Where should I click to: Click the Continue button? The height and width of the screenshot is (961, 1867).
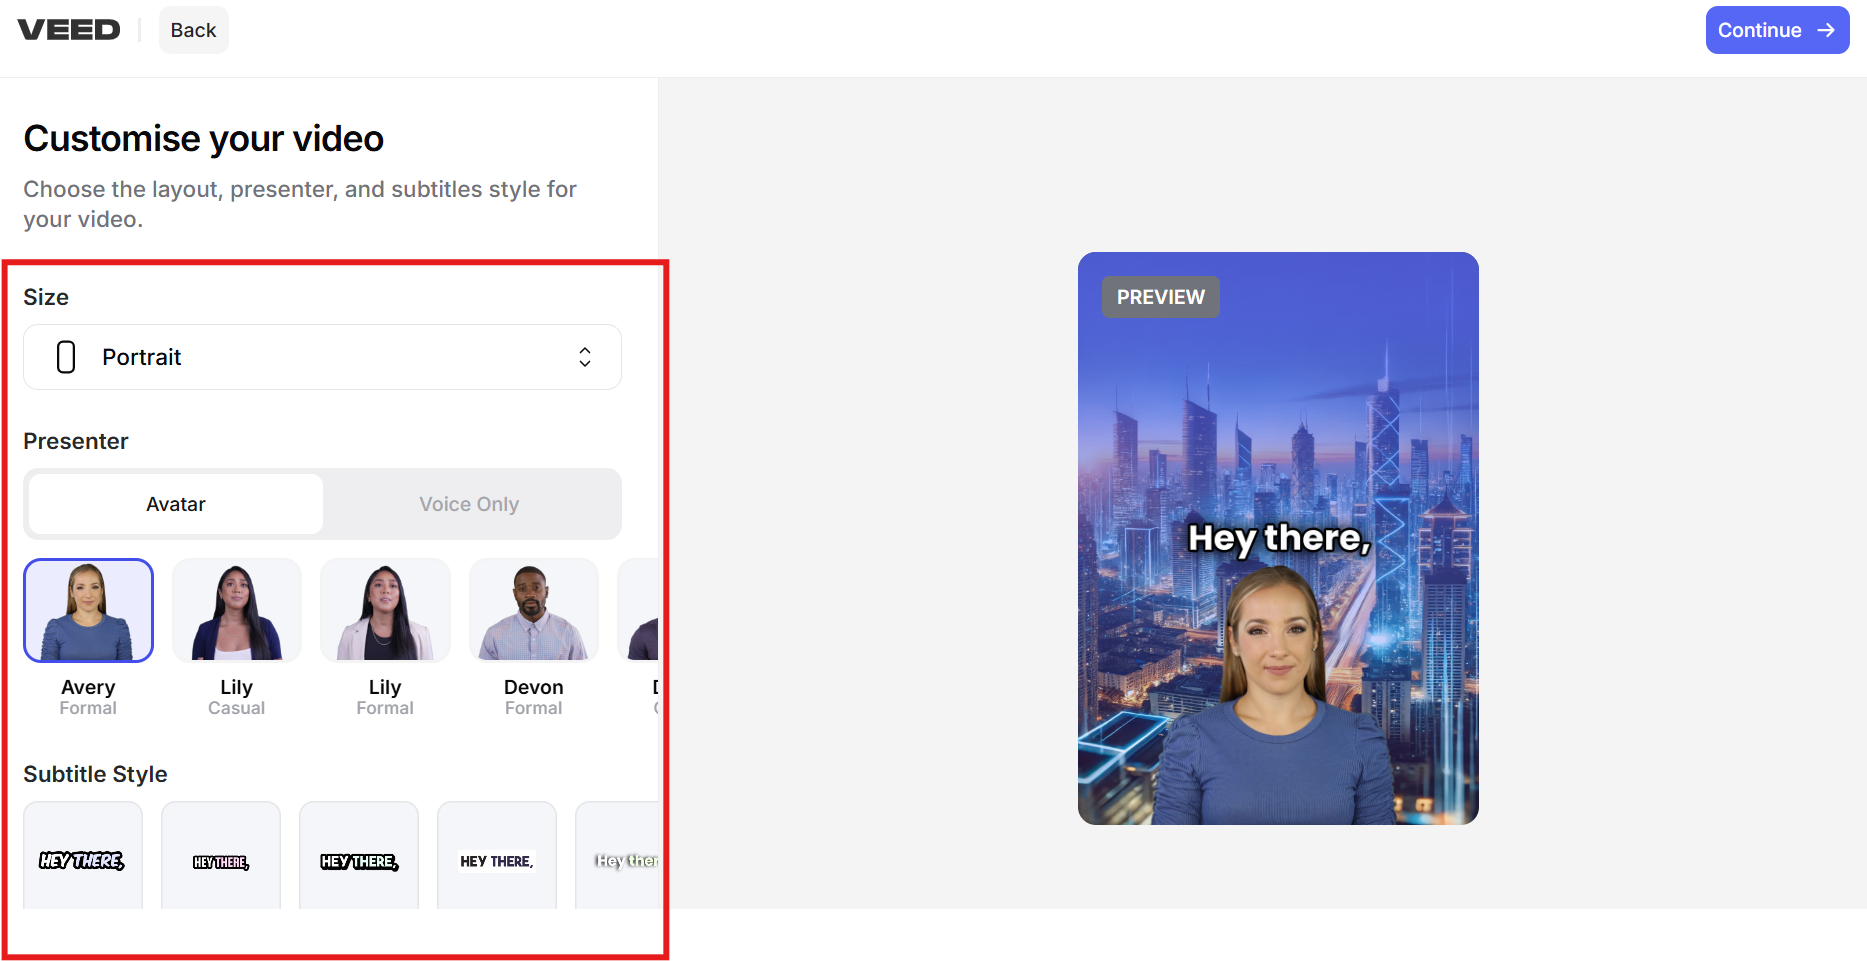pos(1777,30)
